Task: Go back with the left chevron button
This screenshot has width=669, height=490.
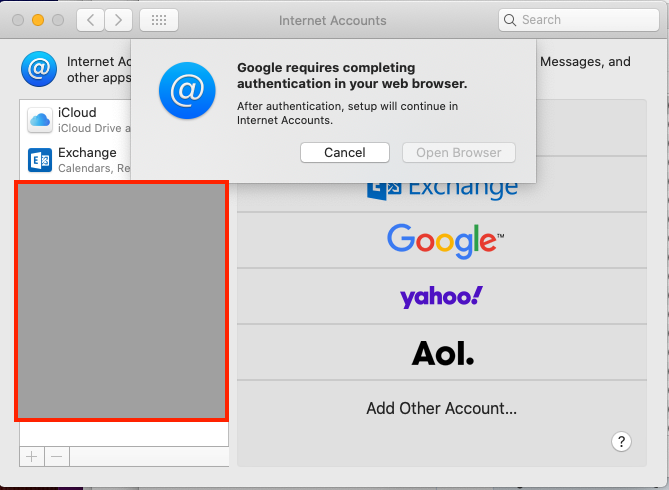Action: [x=90, y=20]
